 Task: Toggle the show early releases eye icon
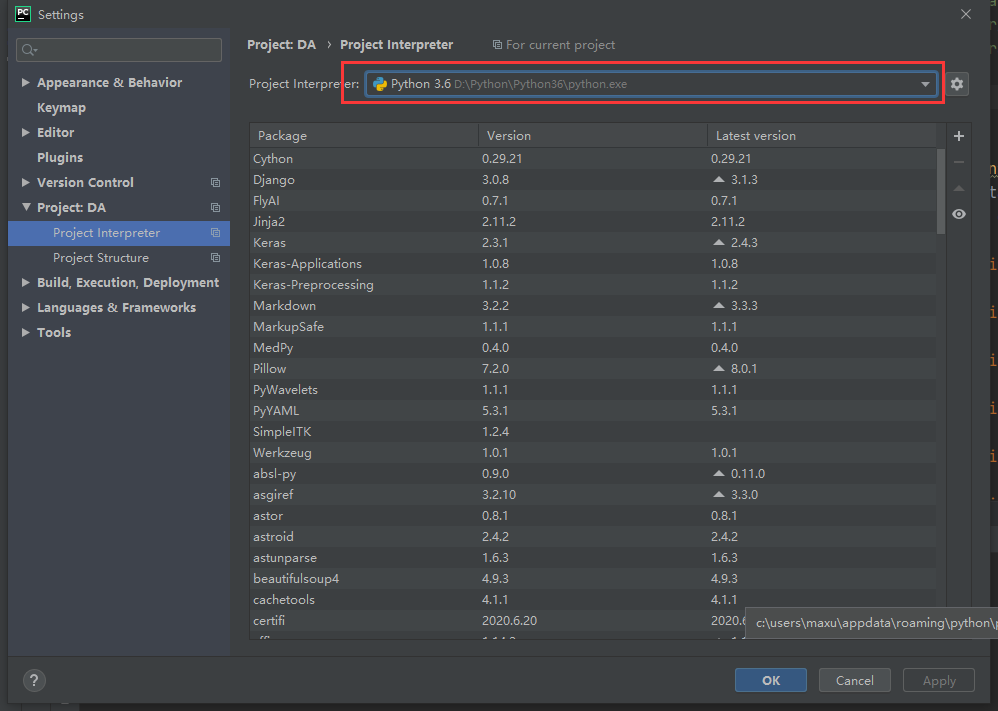(959, 214)
